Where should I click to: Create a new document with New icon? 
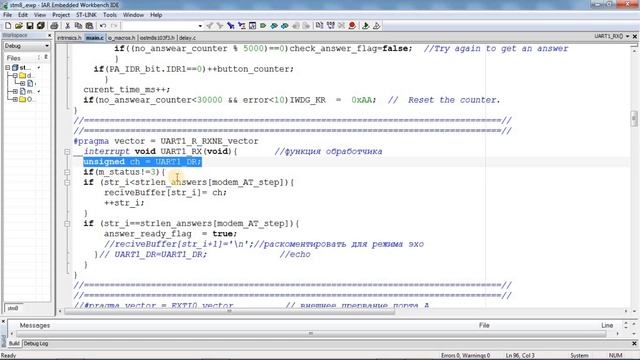pos(8,26)
